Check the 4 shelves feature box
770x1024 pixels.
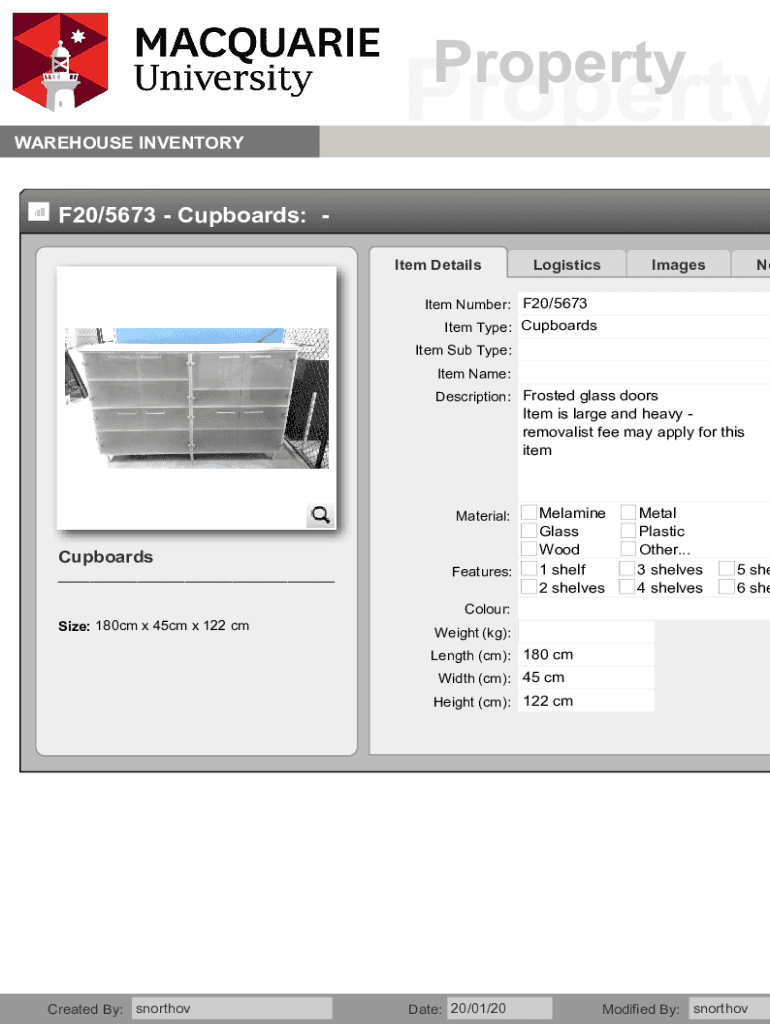click(628, 588)
